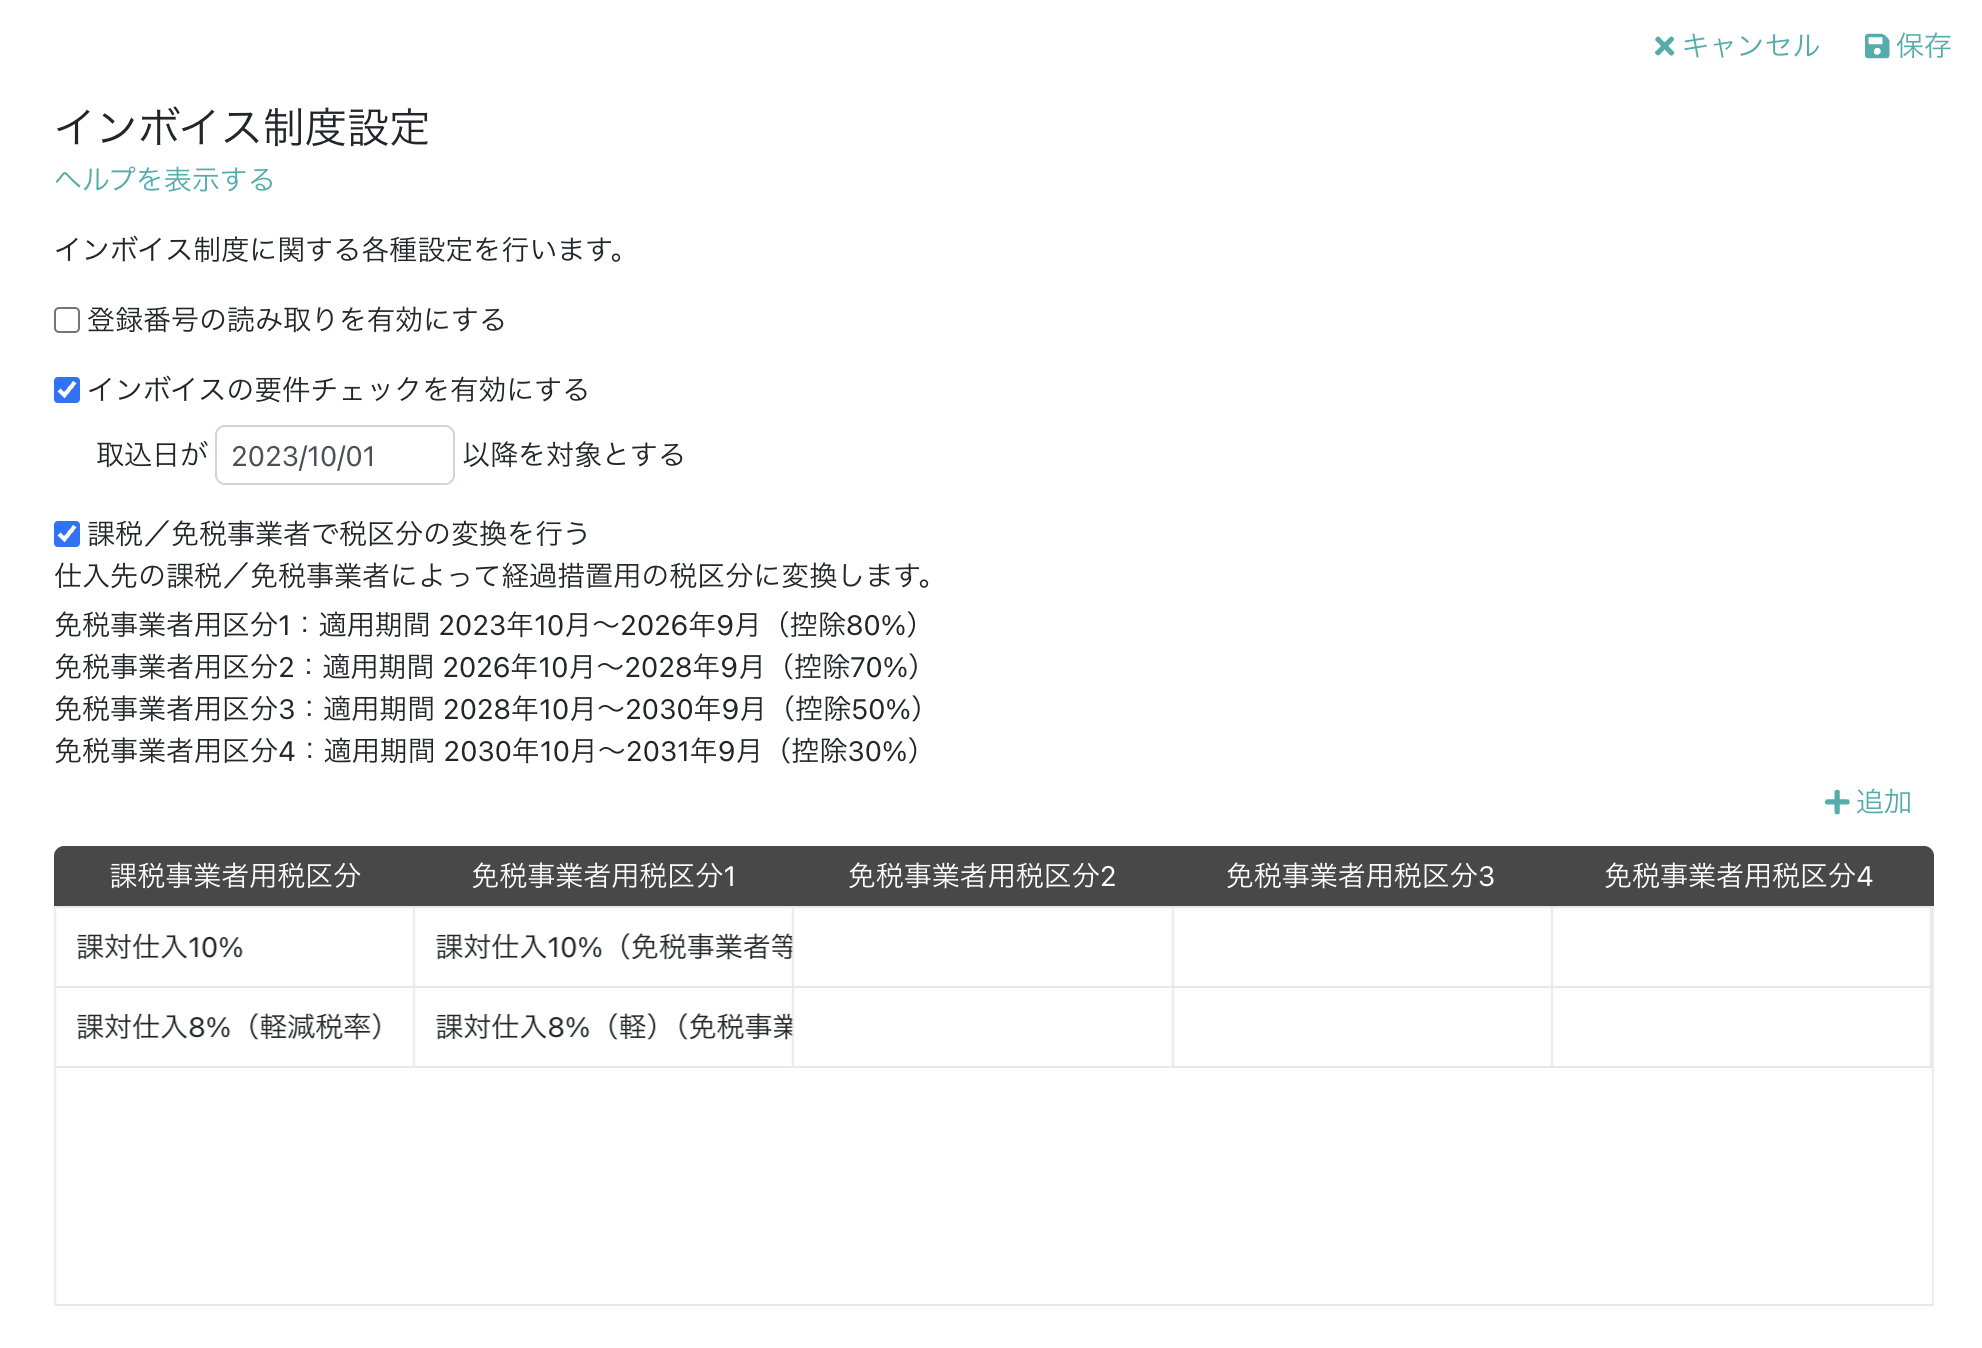Click the 取込日が label
Image resolution: width=1982 pixels, height=1348 pixels.
coord(152,455)
